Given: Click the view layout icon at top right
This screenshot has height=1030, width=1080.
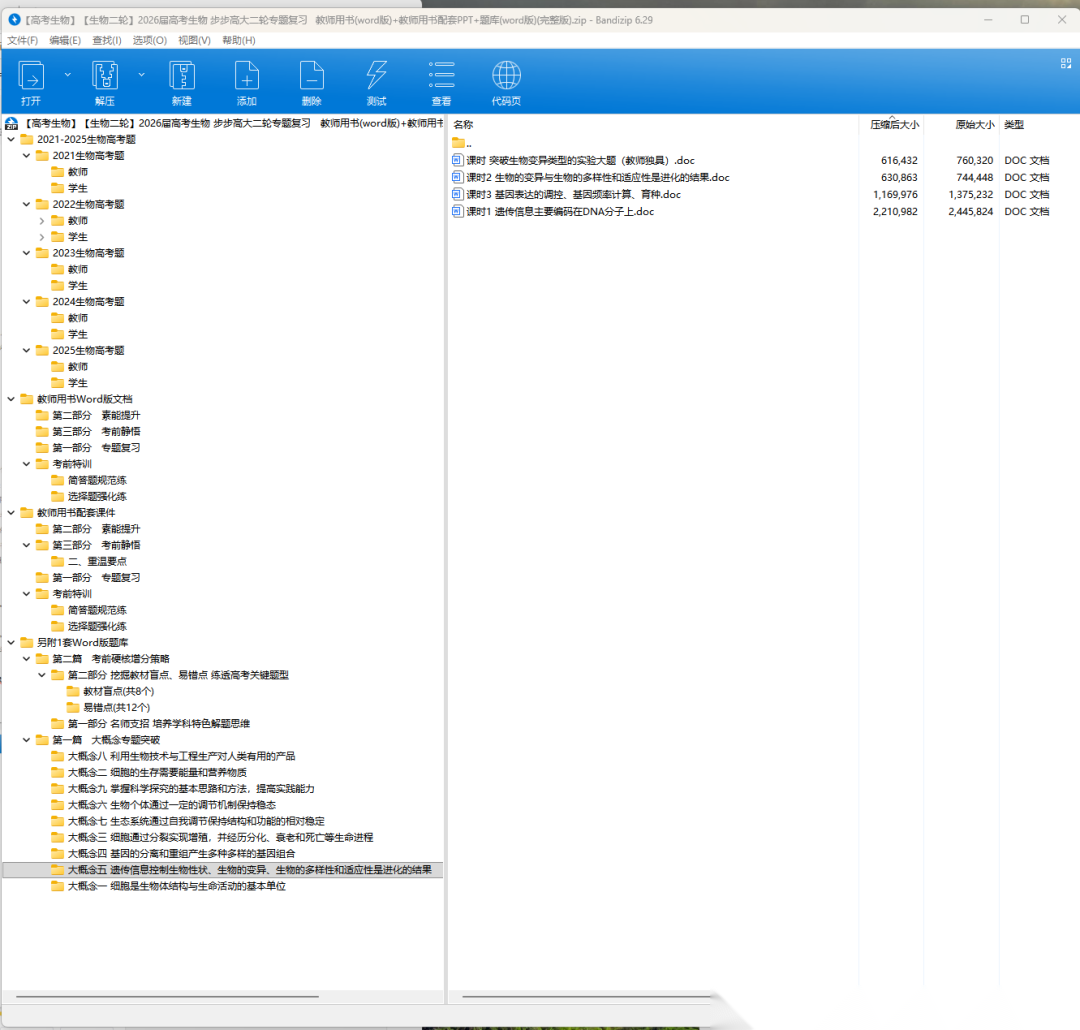Looking at the screenshot, I should (1065, 63).
